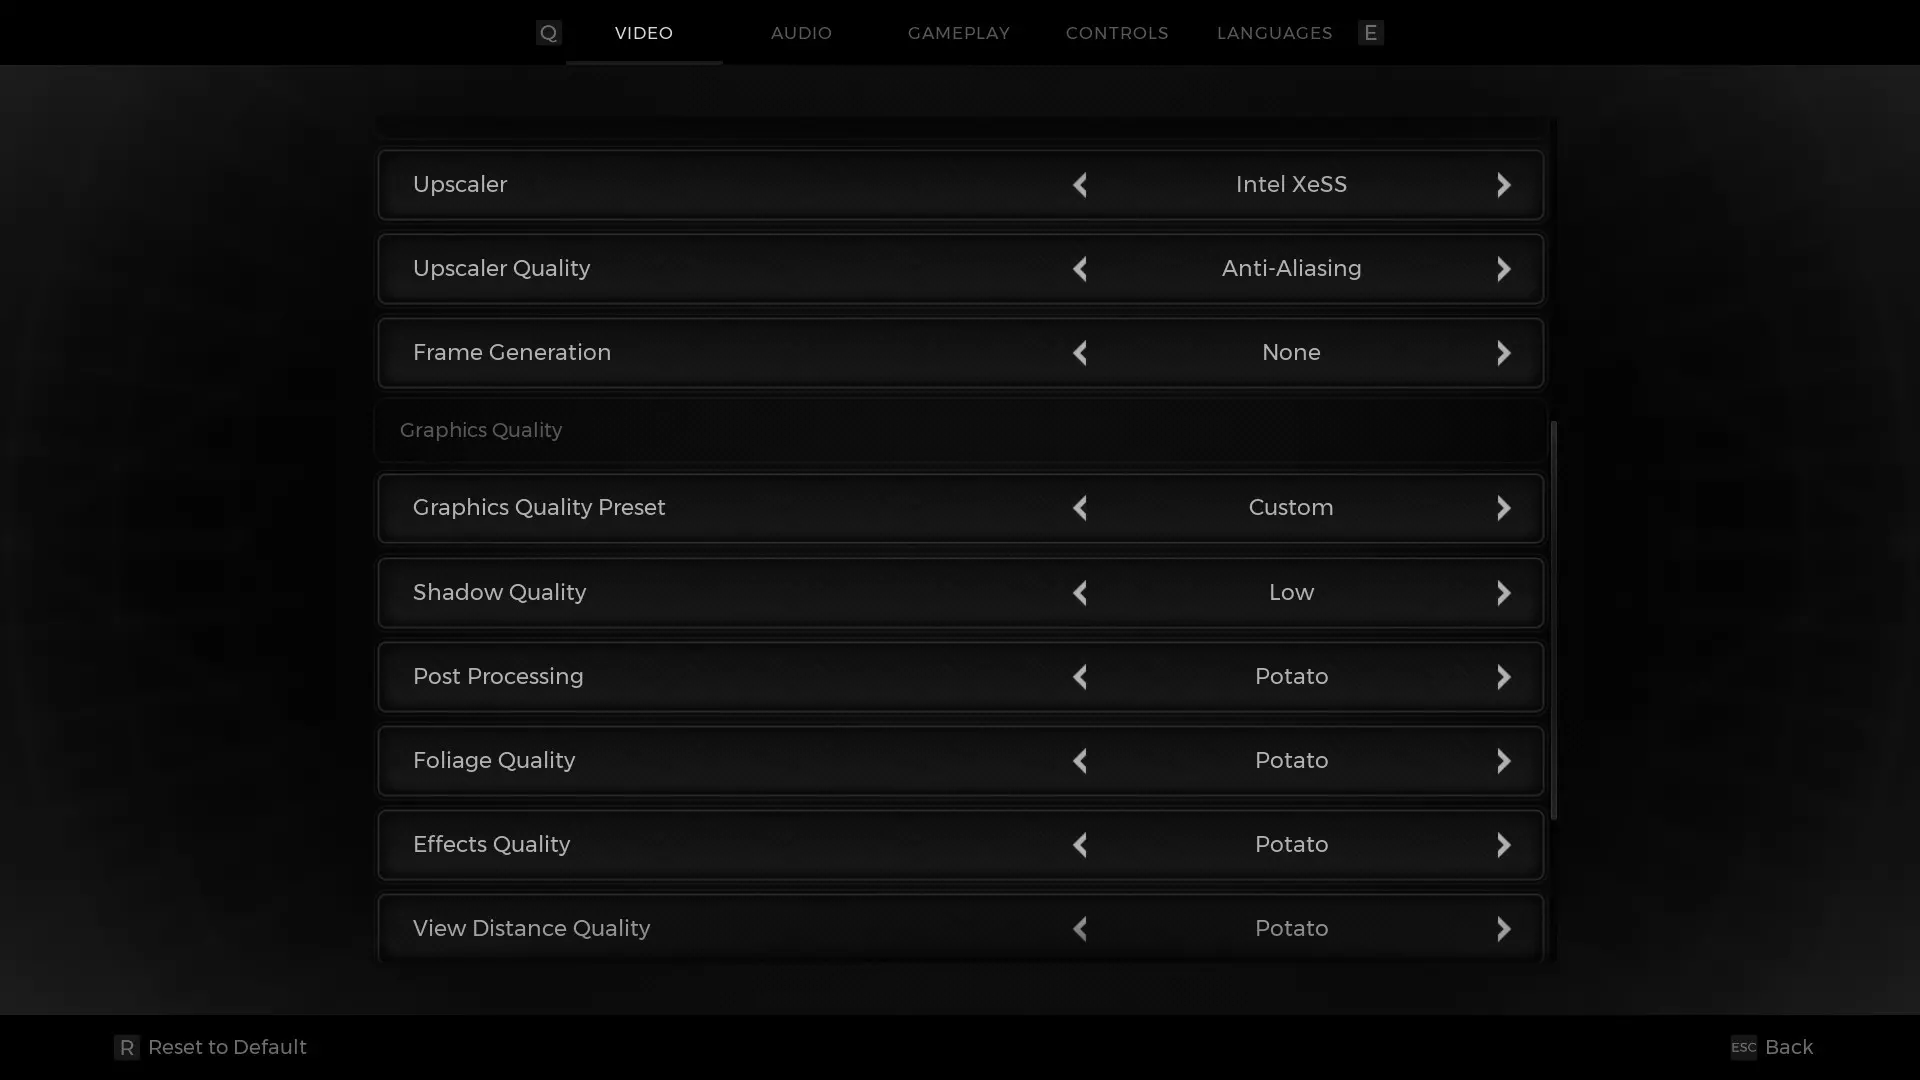This screenshot has height=1080, width=1920.
Task: Raise View Distance Quality with right arrow
Action: [1503, 929]
